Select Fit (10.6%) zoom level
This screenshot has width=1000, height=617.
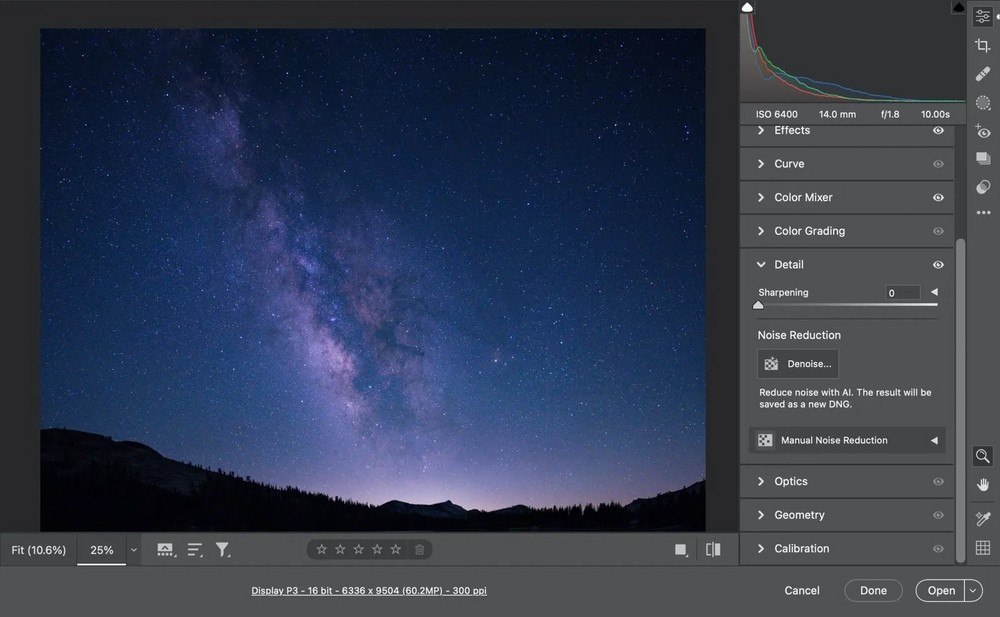click(38, 550)
